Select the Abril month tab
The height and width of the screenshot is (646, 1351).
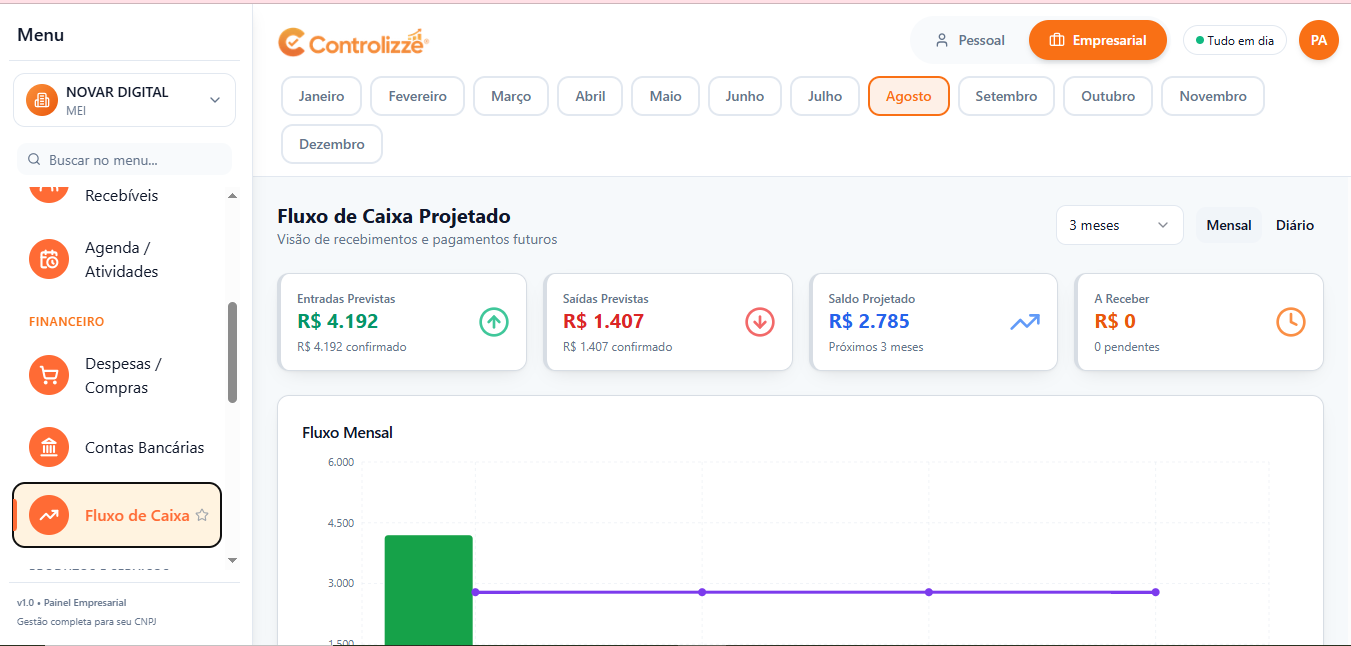(x=590, y=96)
